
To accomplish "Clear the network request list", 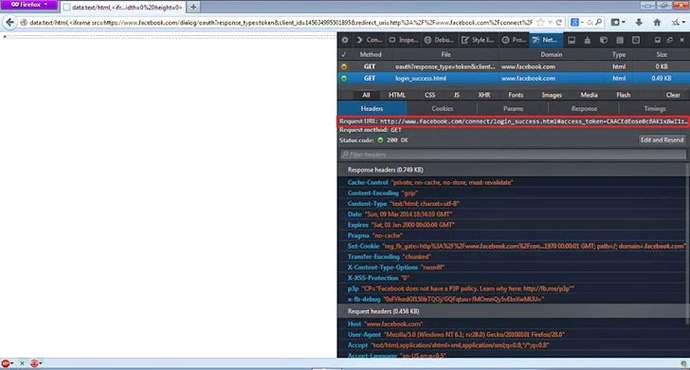I will pos(673,95).
